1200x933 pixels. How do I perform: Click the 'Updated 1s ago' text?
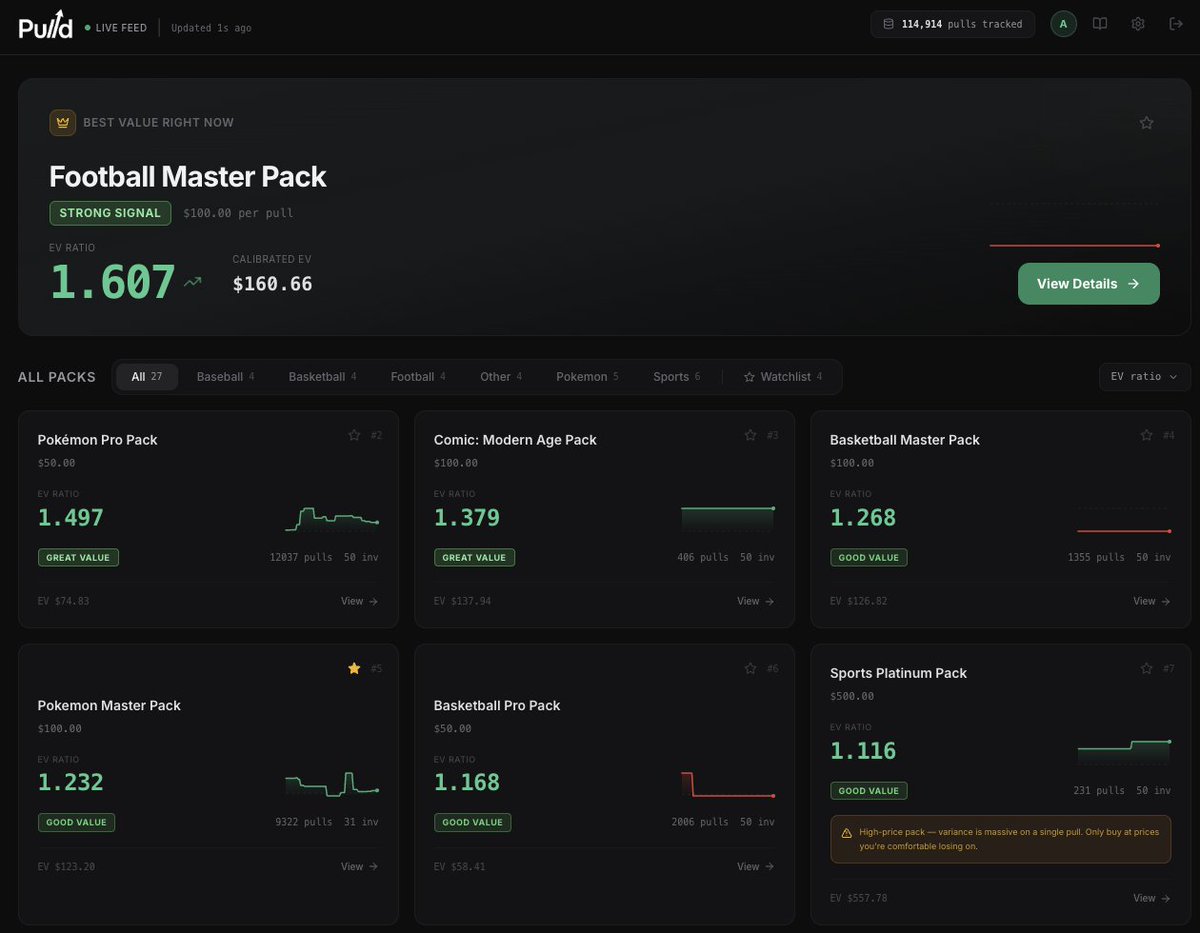(x=211, y=28)
